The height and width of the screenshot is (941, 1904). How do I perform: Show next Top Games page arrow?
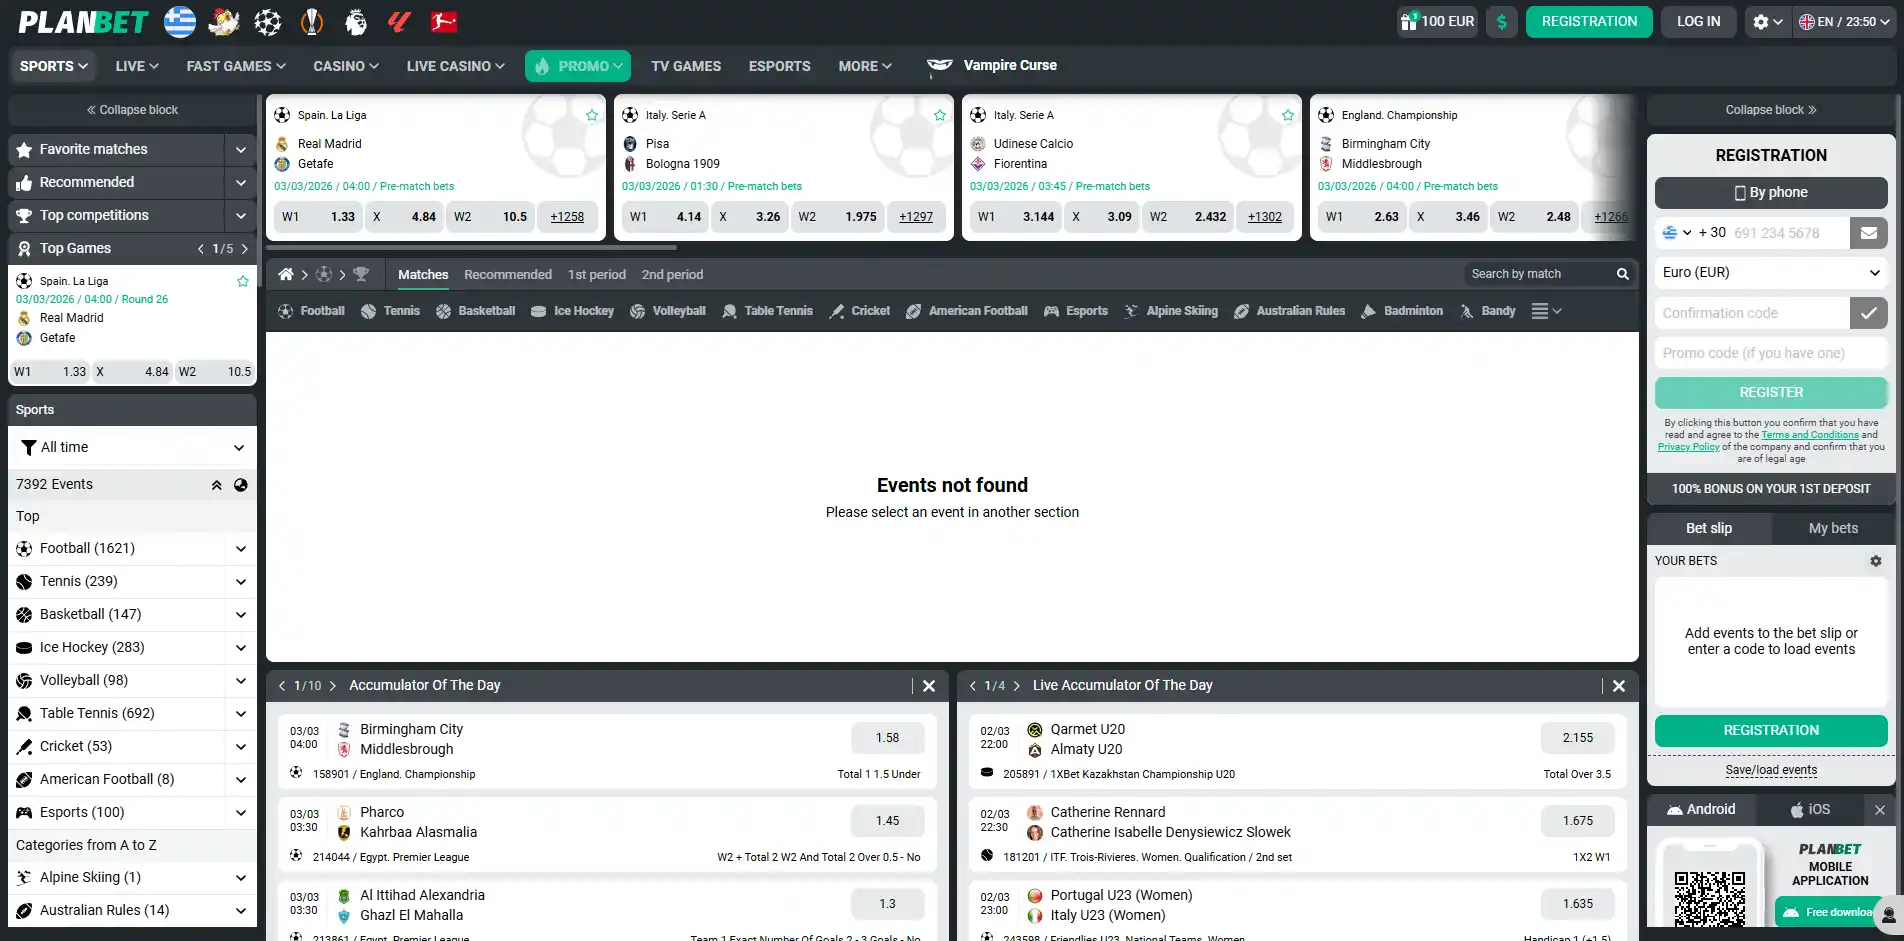click(244, 249)
